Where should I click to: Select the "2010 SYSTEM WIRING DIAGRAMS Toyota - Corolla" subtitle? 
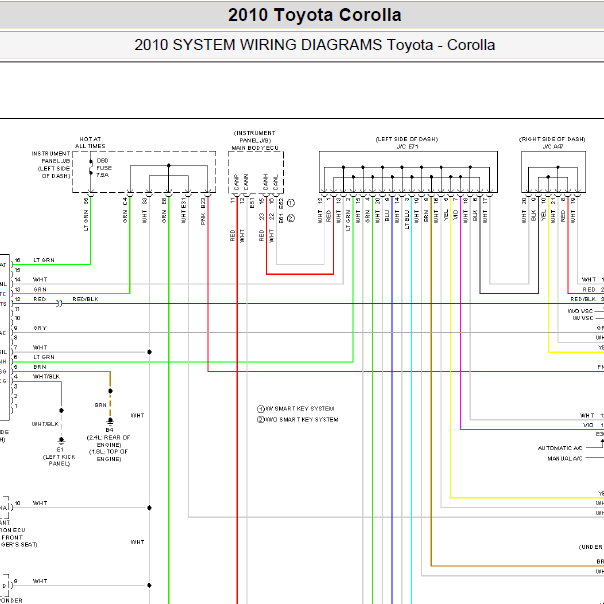coord(314,45)
